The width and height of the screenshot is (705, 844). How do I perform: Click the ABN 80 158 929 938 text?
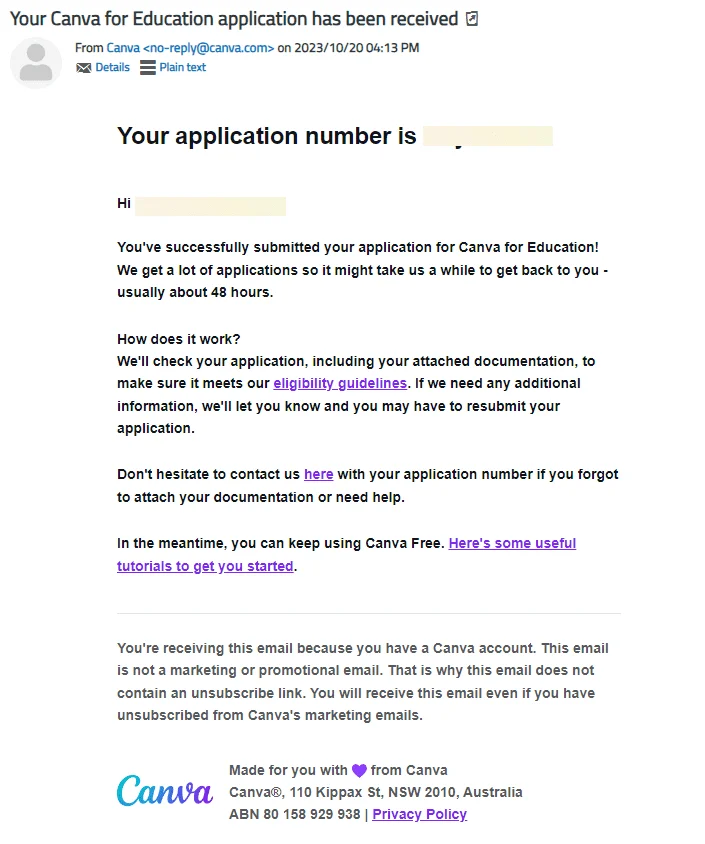click(294, 814)
